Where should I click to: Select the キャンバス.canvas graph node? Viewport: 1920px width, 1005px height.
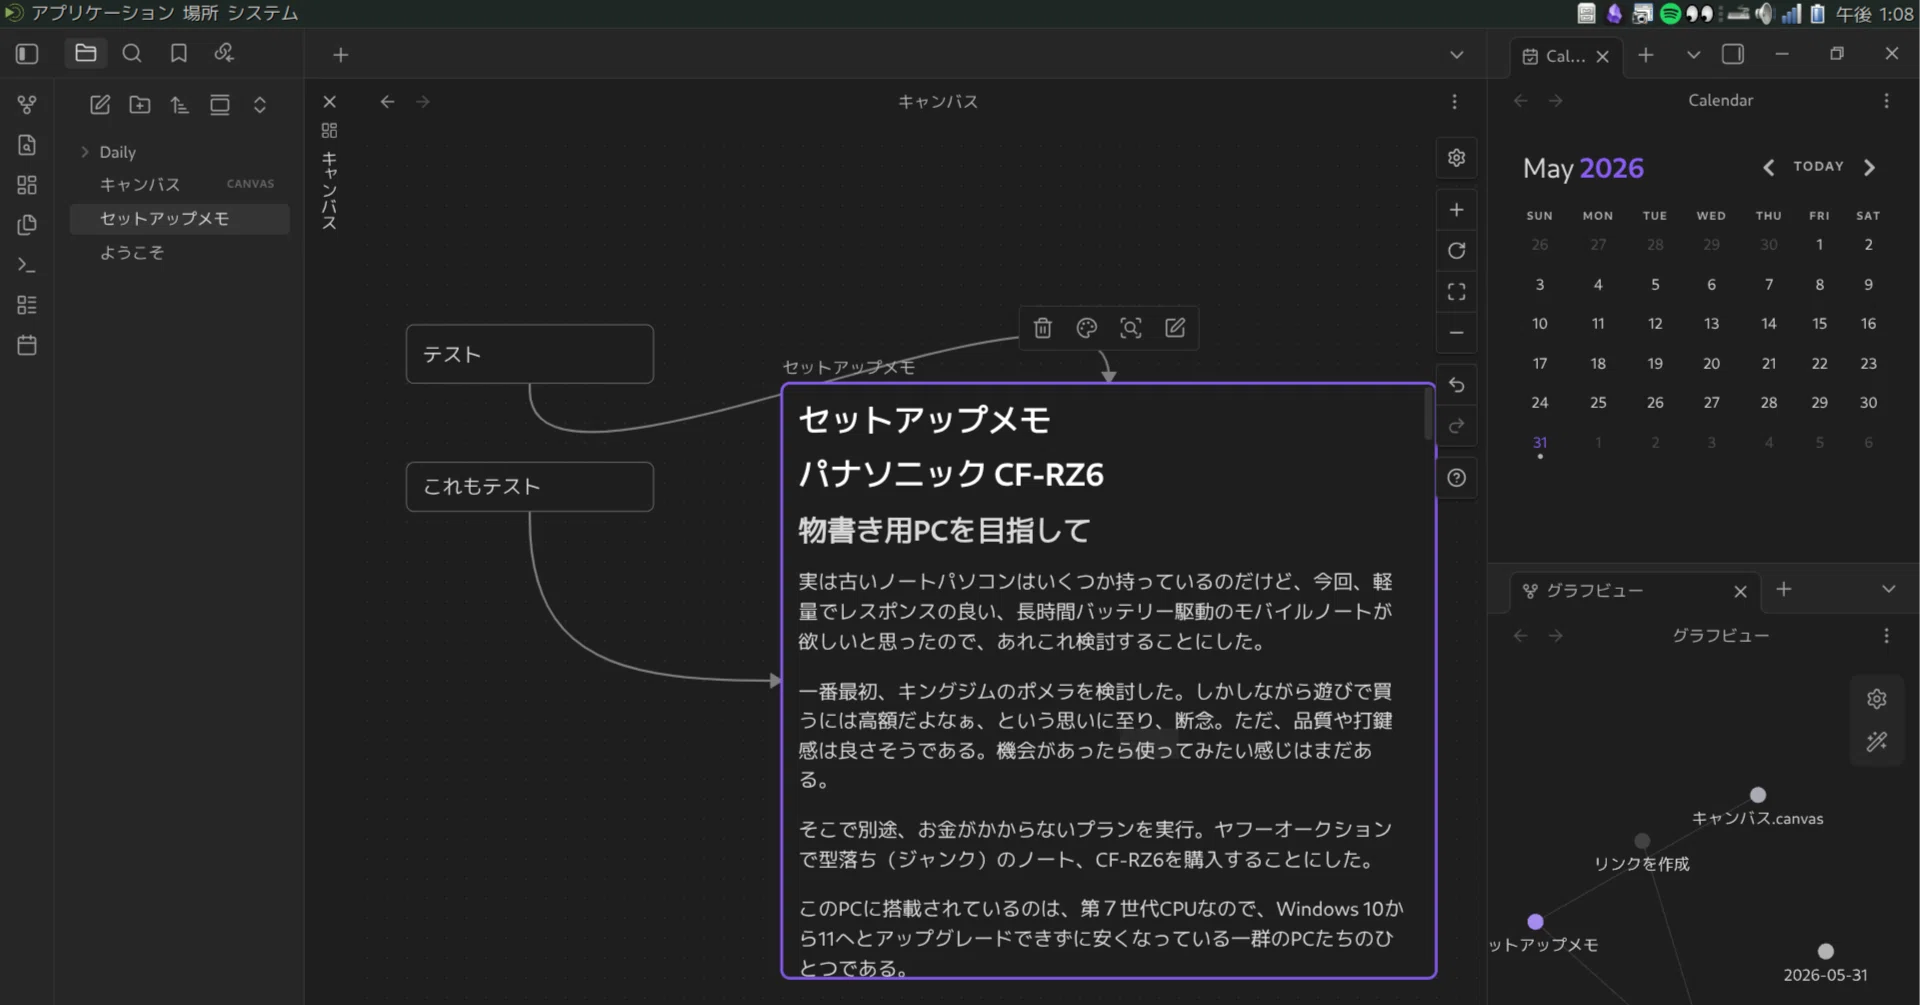click(1757, 795)
